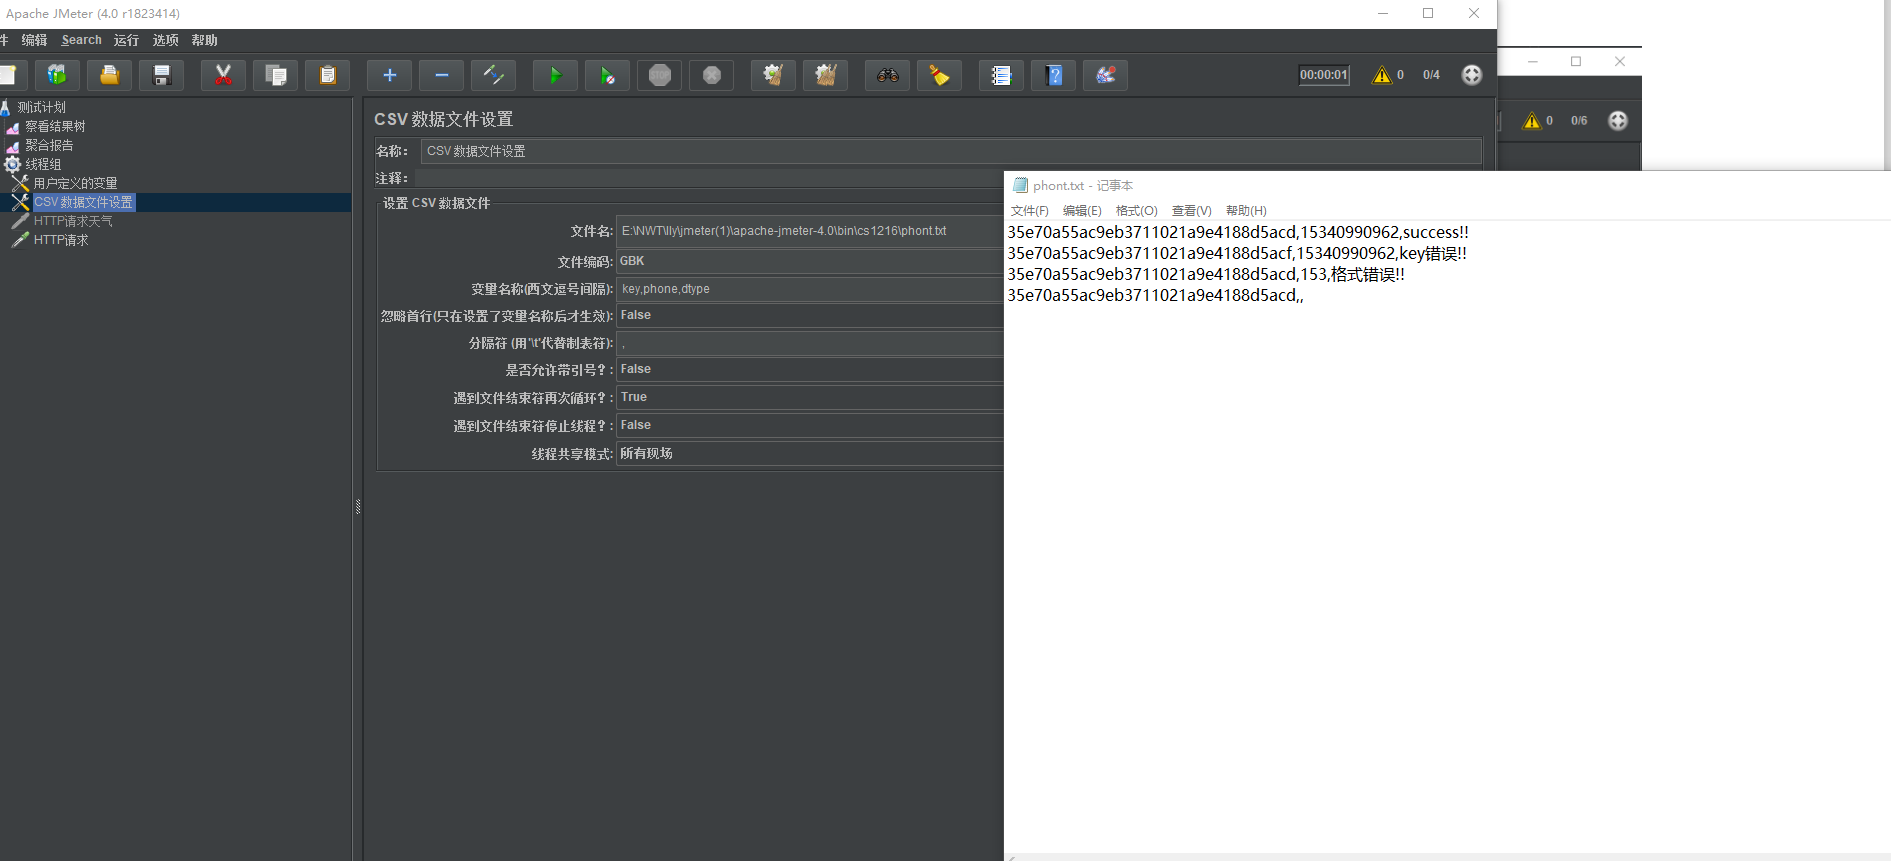Click the 文件名 file path field
The image size is (1891, 861).
click(810, 231)
